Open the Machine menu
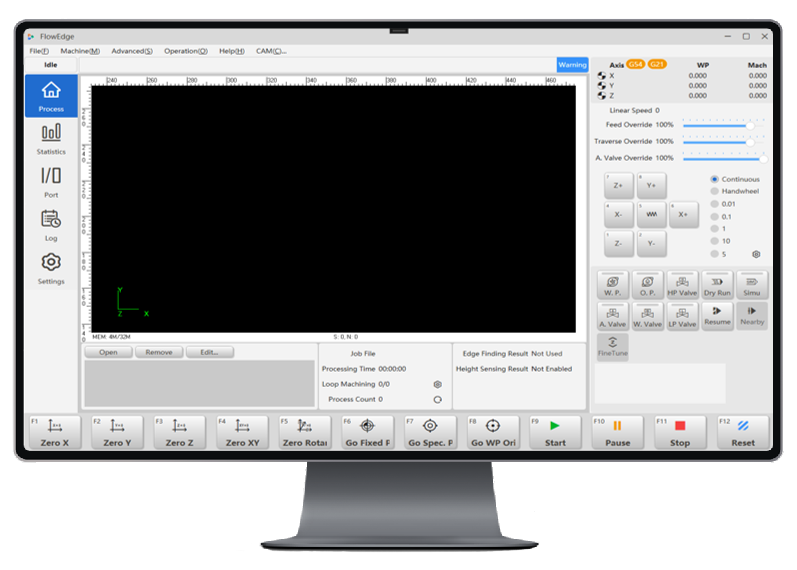797x570 pixels. (80, 51)
